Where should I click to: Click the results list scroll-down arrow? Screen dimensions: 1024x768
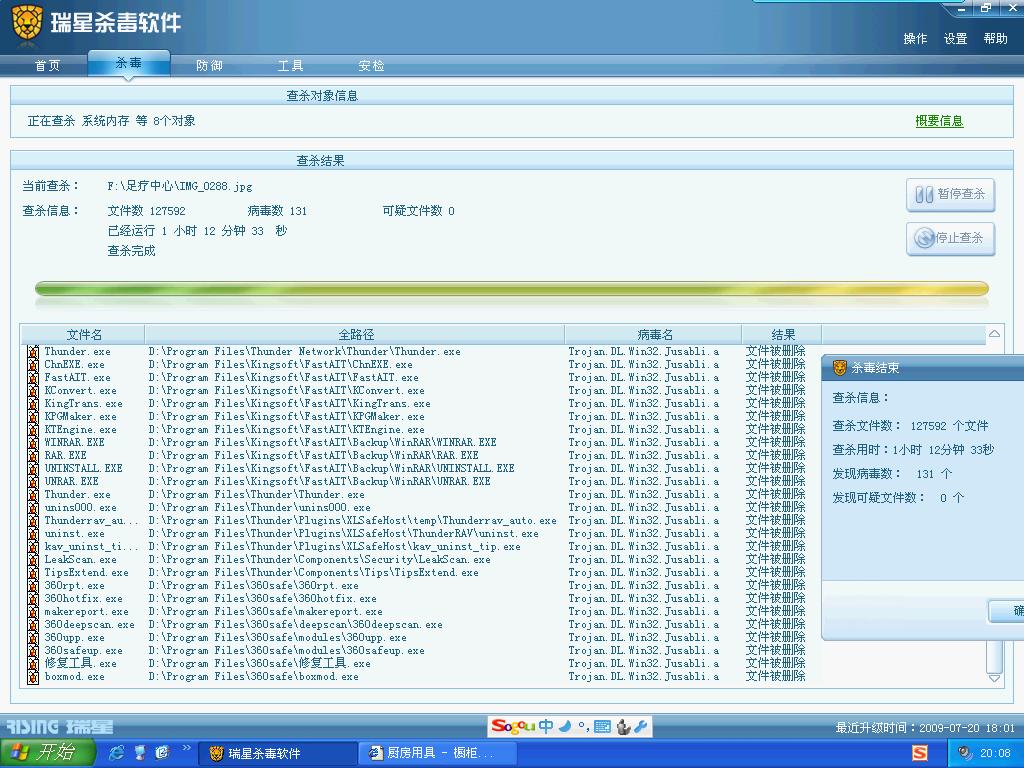point(994,677)
